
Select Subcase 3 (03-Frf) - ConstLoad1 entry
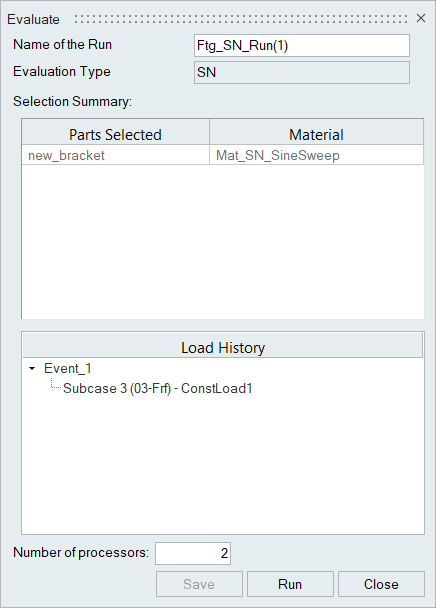[158, 388]
